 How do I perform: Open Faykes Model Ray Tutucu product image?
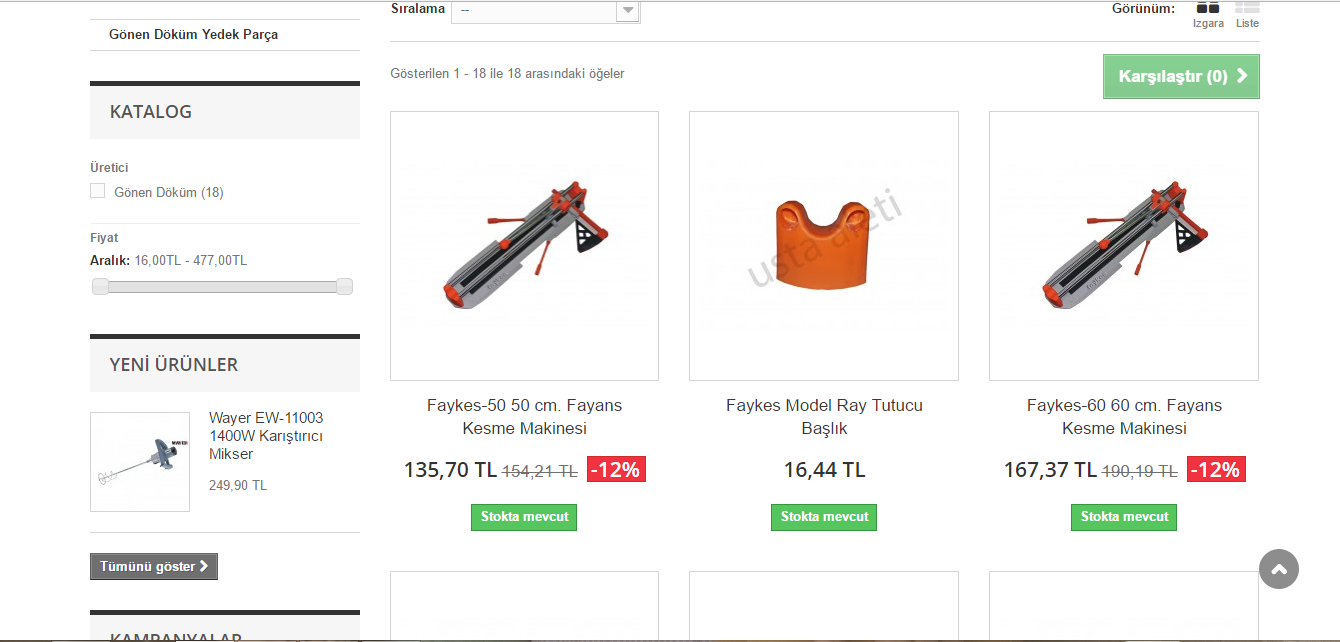click(x=824, y=246)
